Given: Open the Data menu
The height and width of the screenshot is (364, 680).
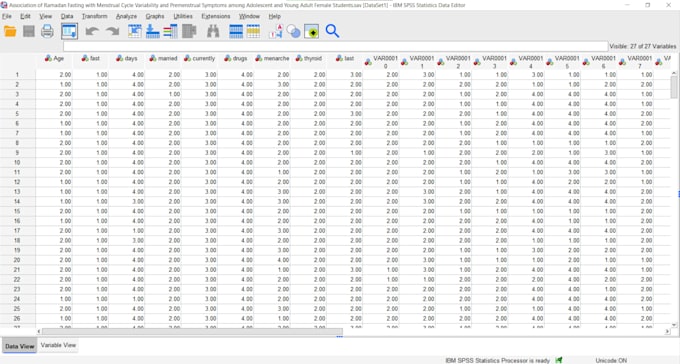Looking at the screenshot, I should tap(67, 16).
